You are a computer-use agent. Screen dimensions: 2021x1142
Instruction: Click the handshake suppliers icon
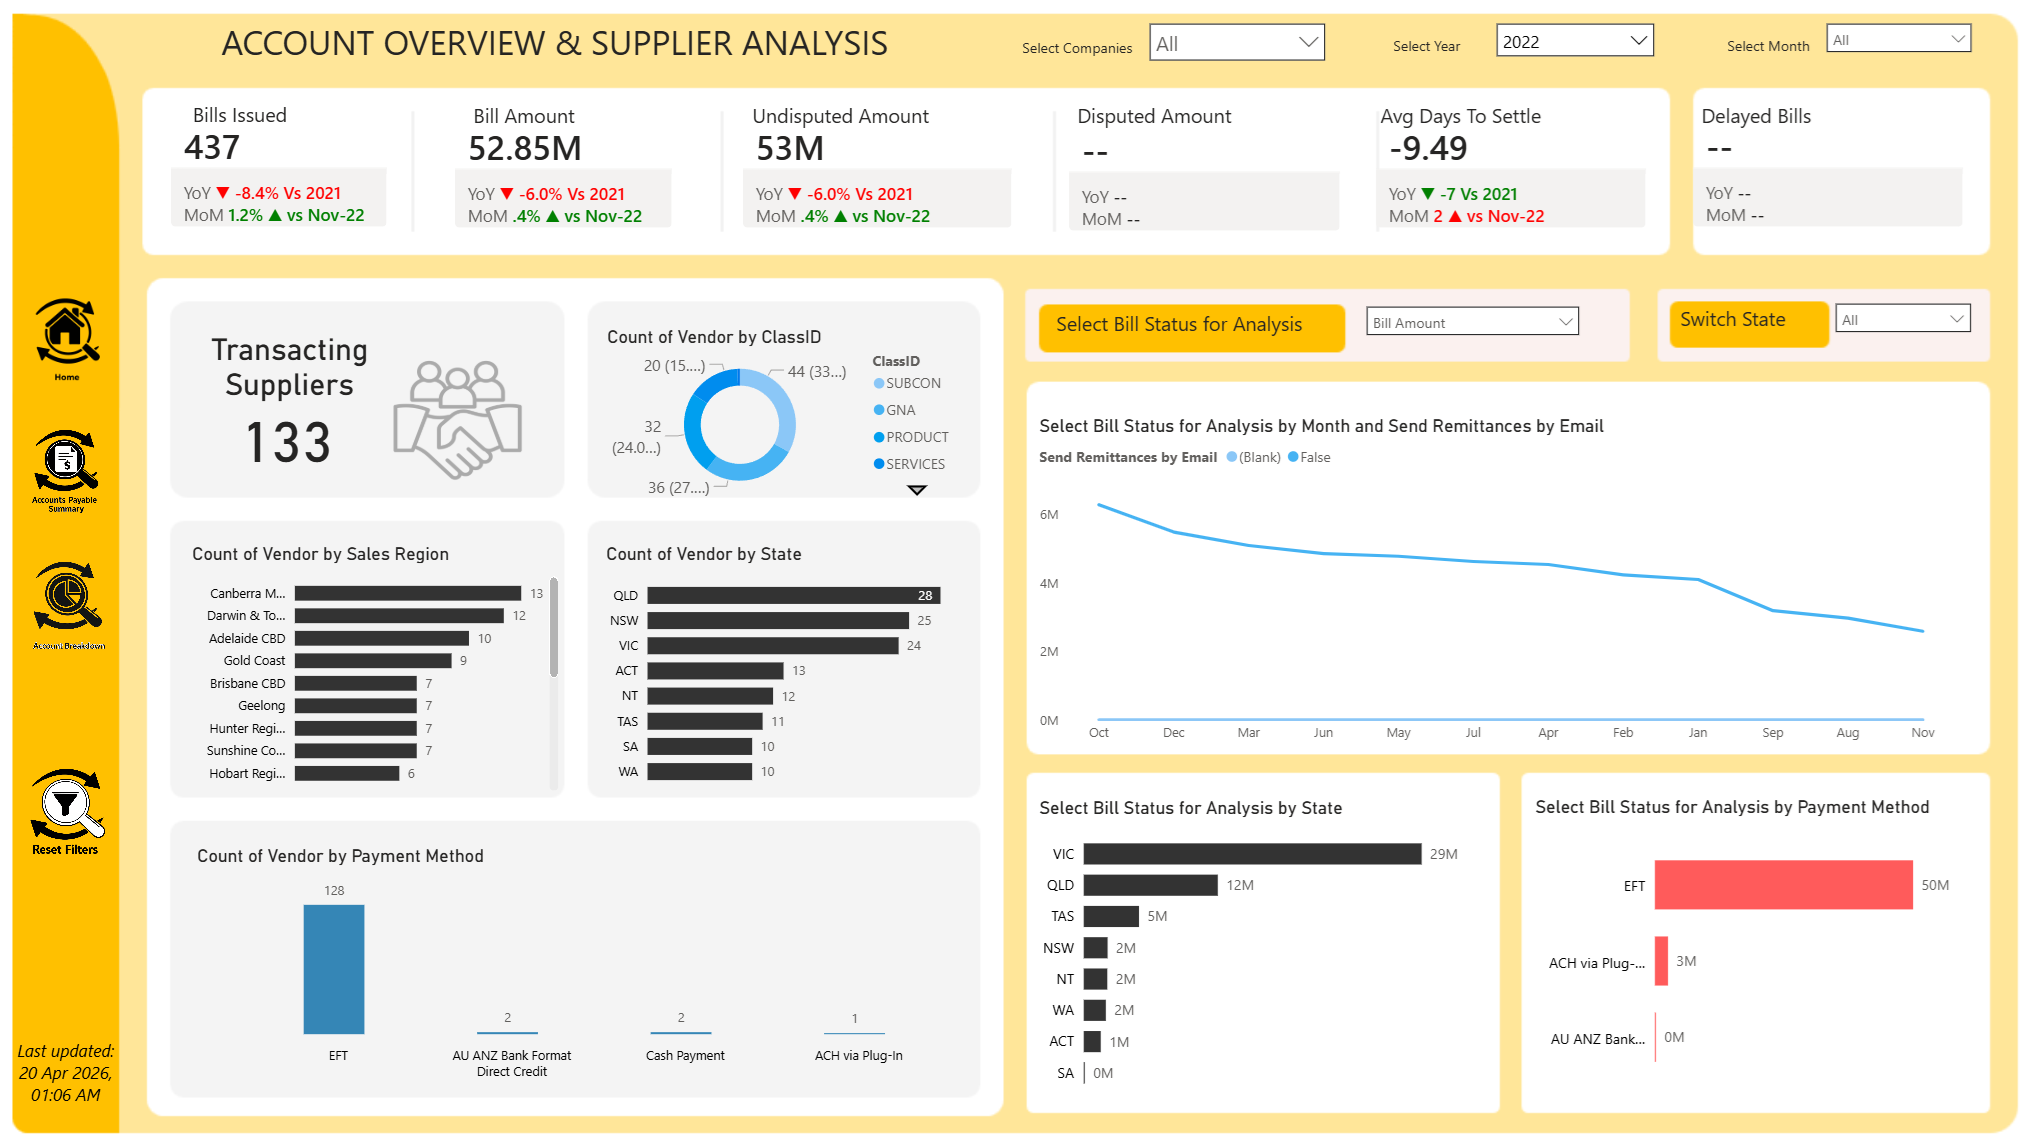coord(458,419)
